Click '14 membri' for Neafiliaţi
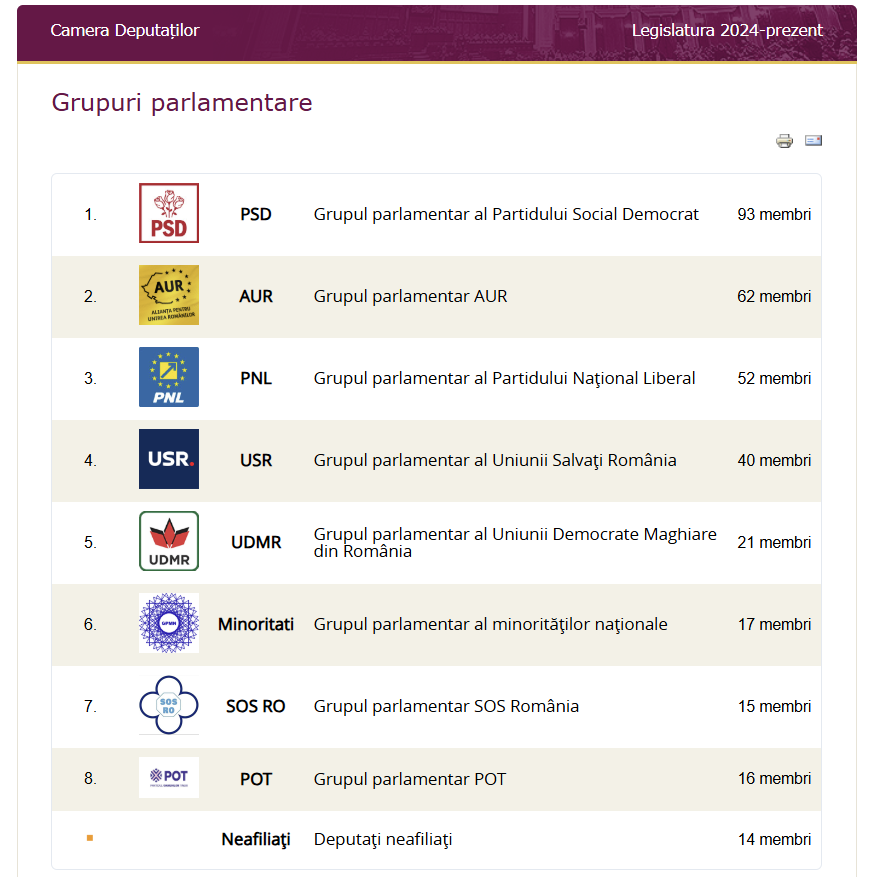 774,839
